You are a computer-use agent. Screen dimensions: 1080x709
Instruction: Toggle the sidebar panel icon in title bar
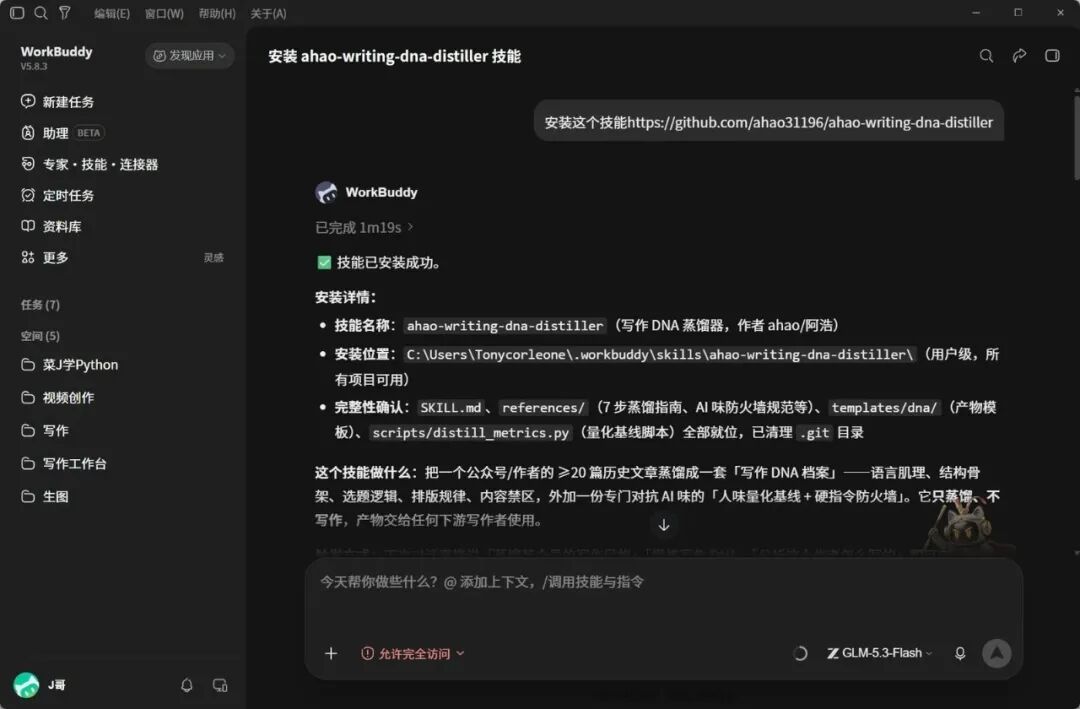[x=17, y=12]
